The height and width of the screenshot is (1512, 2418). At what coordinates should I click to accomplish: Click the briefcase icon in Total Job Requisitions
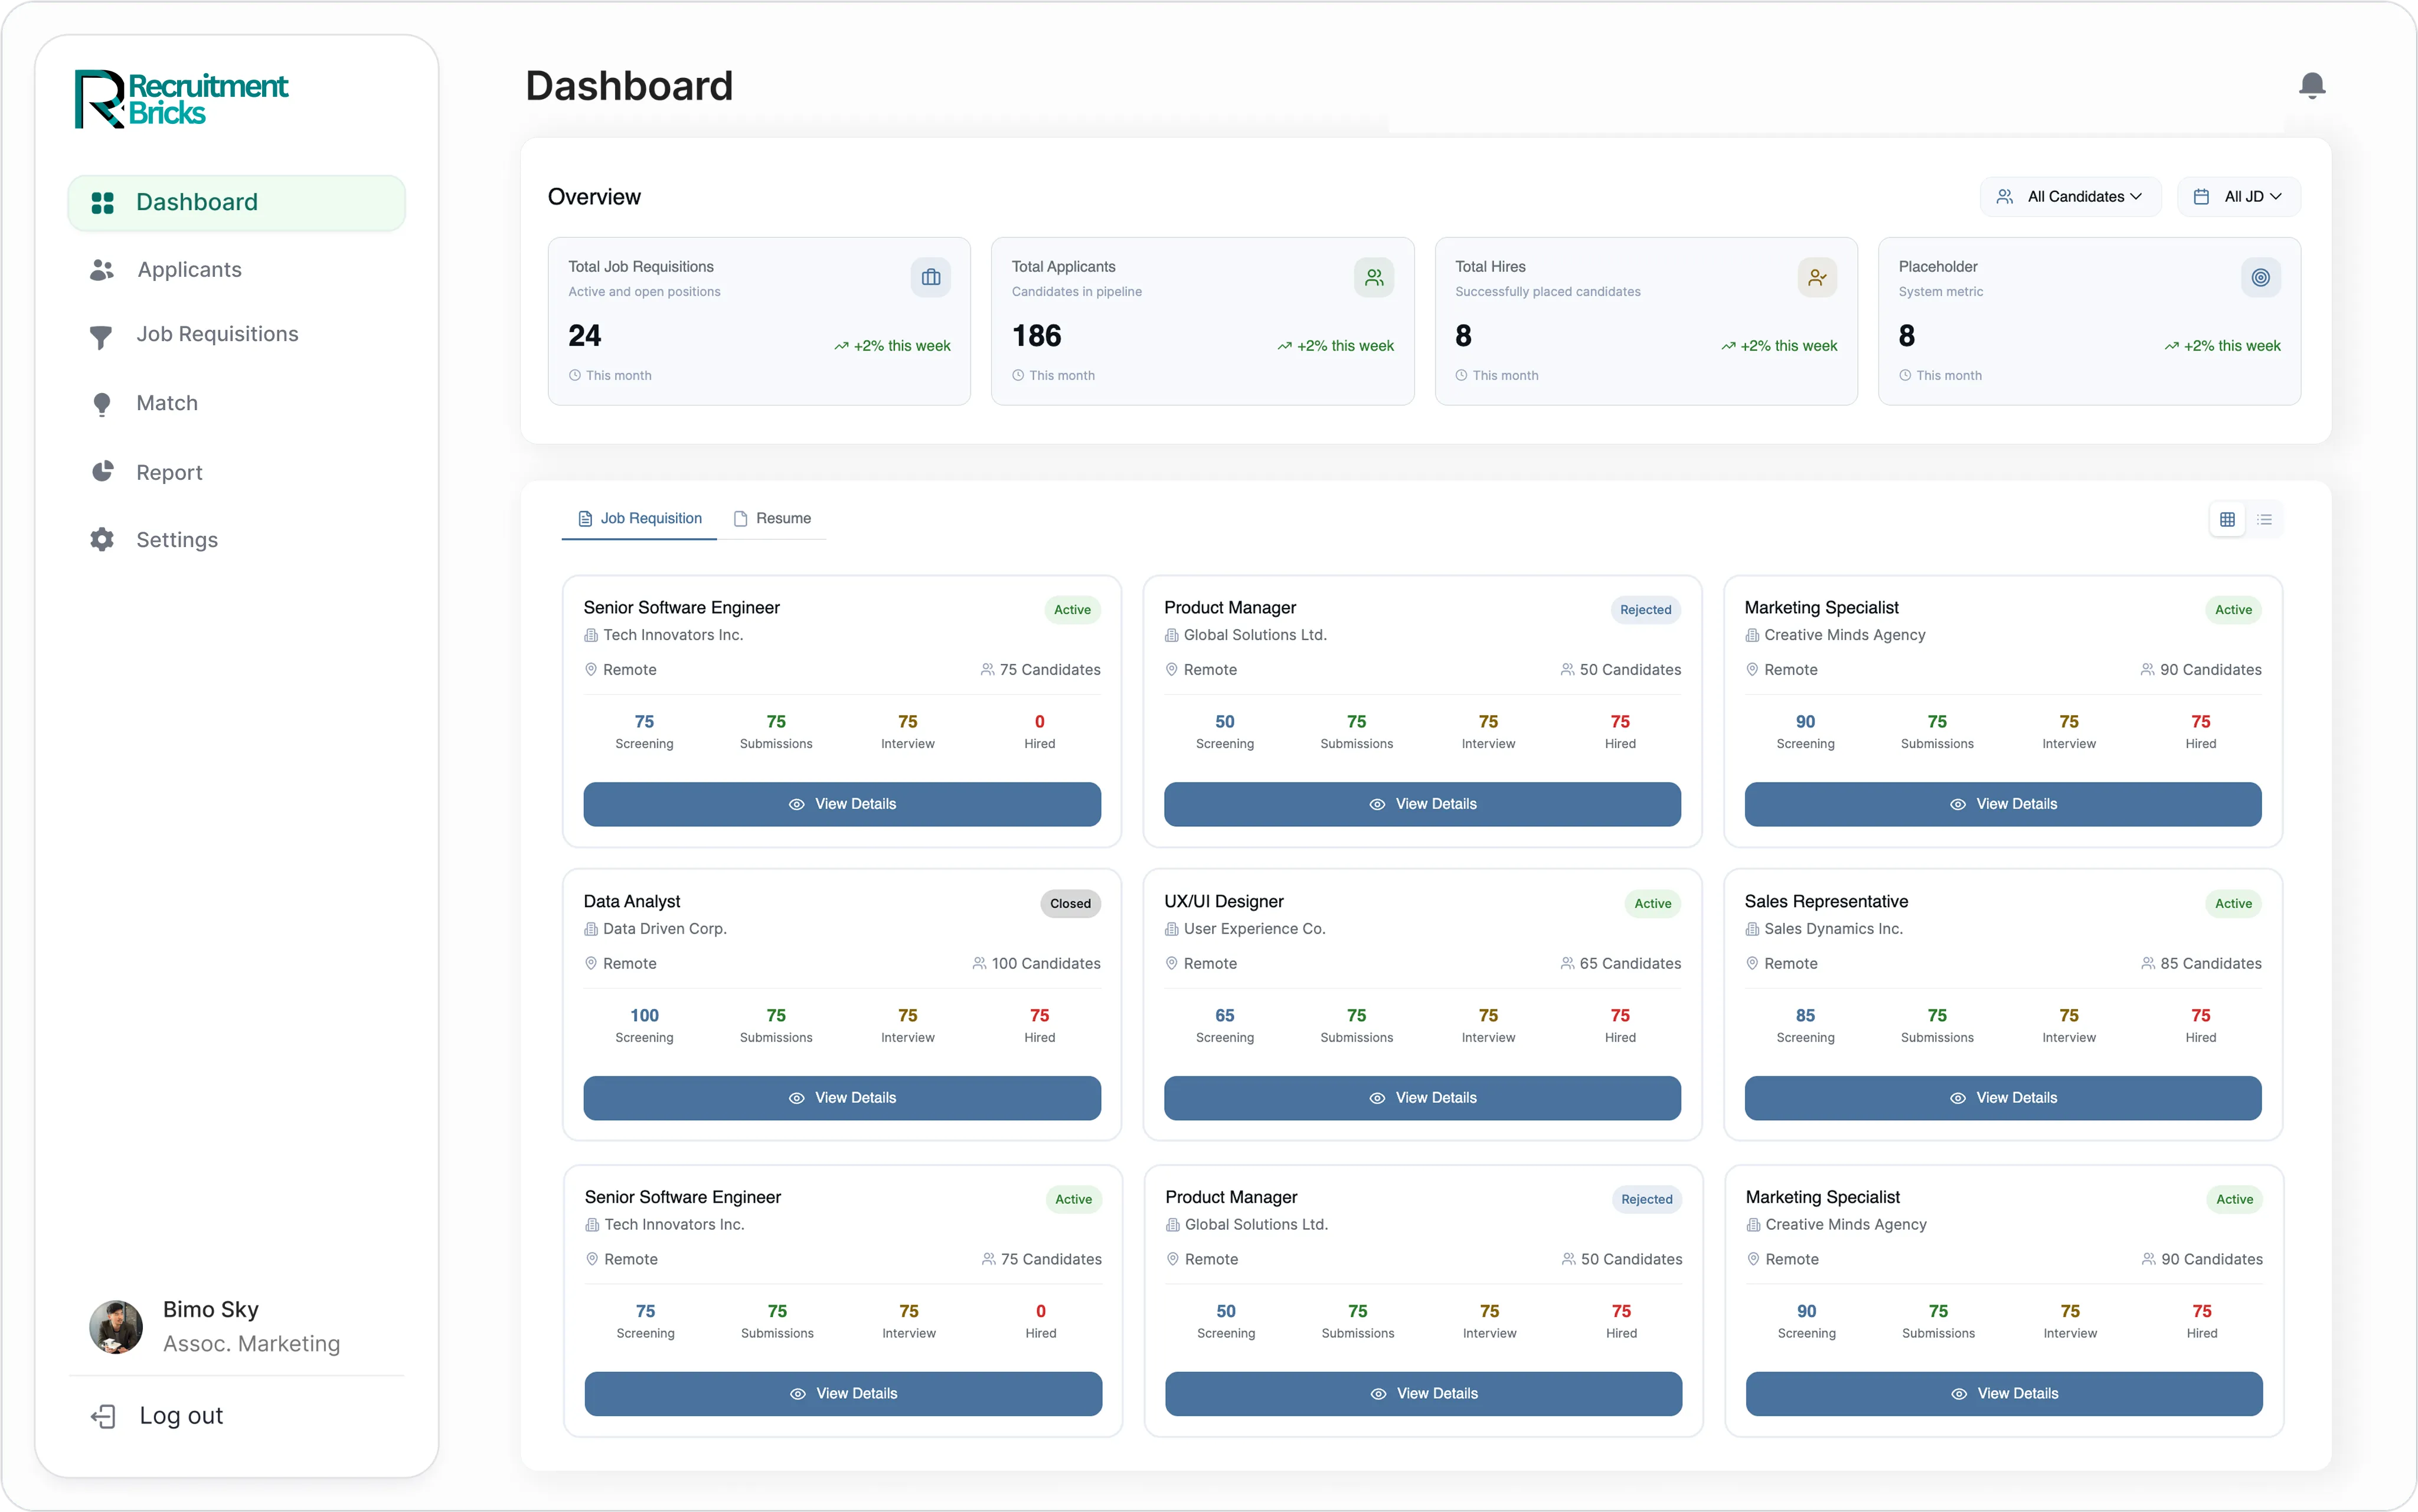click(x=930, y=277)
